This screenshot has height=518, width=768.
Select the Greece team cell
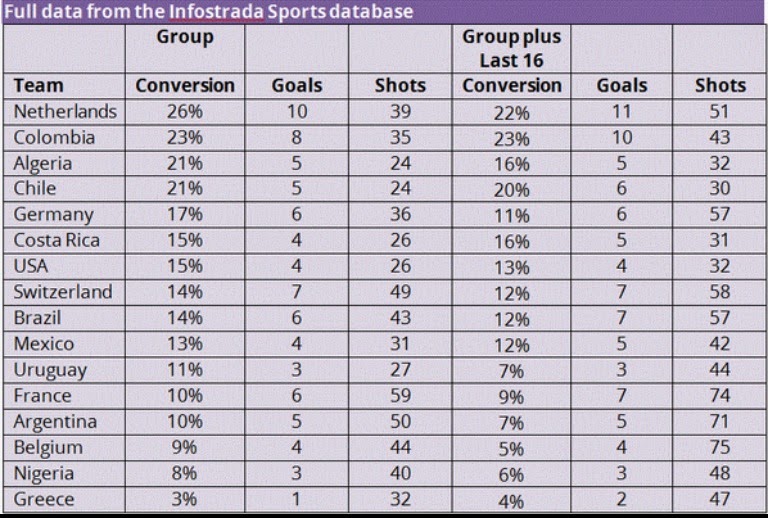pos(45,499)
